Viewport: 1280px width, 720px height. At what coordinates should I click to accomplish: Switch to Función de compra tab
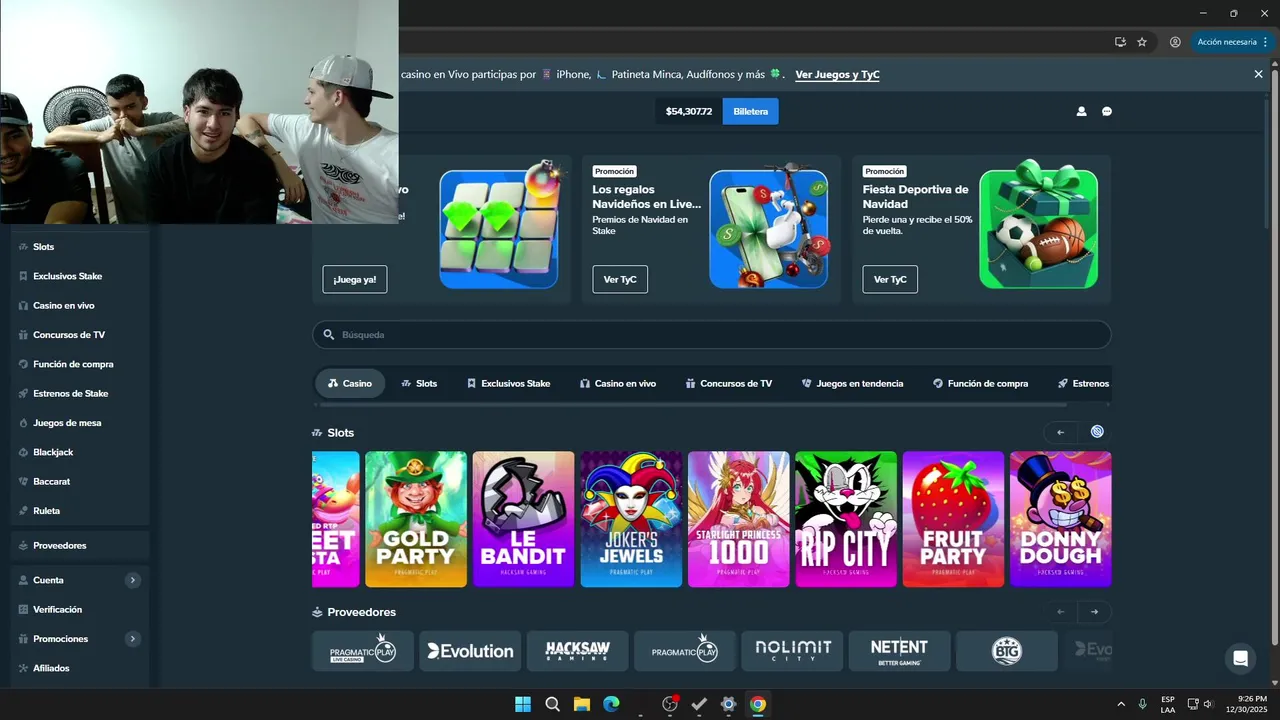(x=980, y=383)
